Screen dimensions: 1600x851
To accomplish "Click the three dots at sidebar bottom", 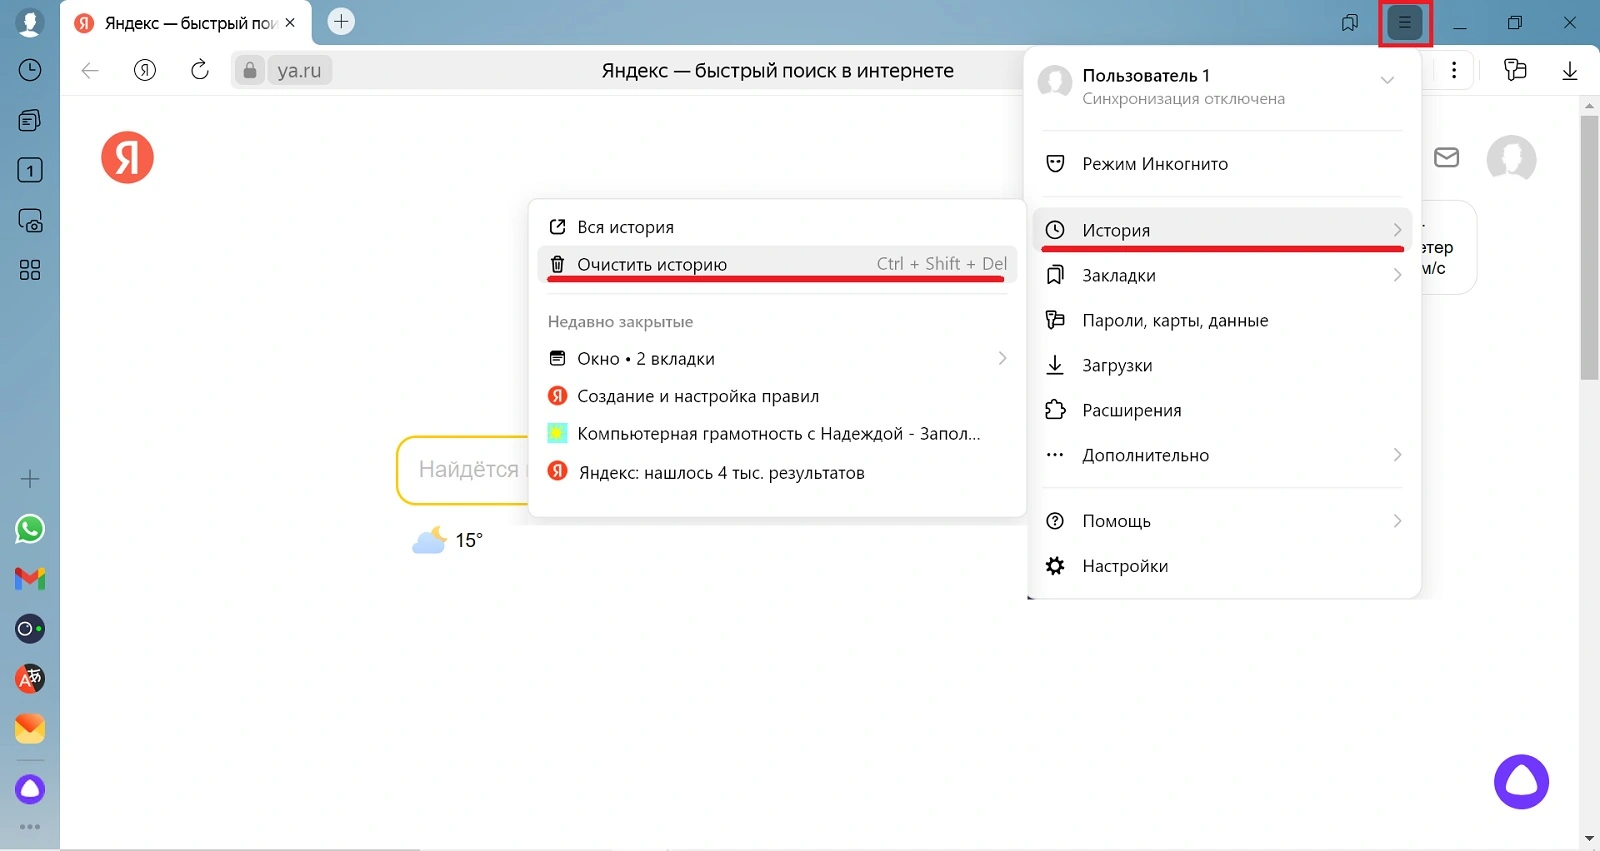I will pyautogui.click(x=30, y=827).
